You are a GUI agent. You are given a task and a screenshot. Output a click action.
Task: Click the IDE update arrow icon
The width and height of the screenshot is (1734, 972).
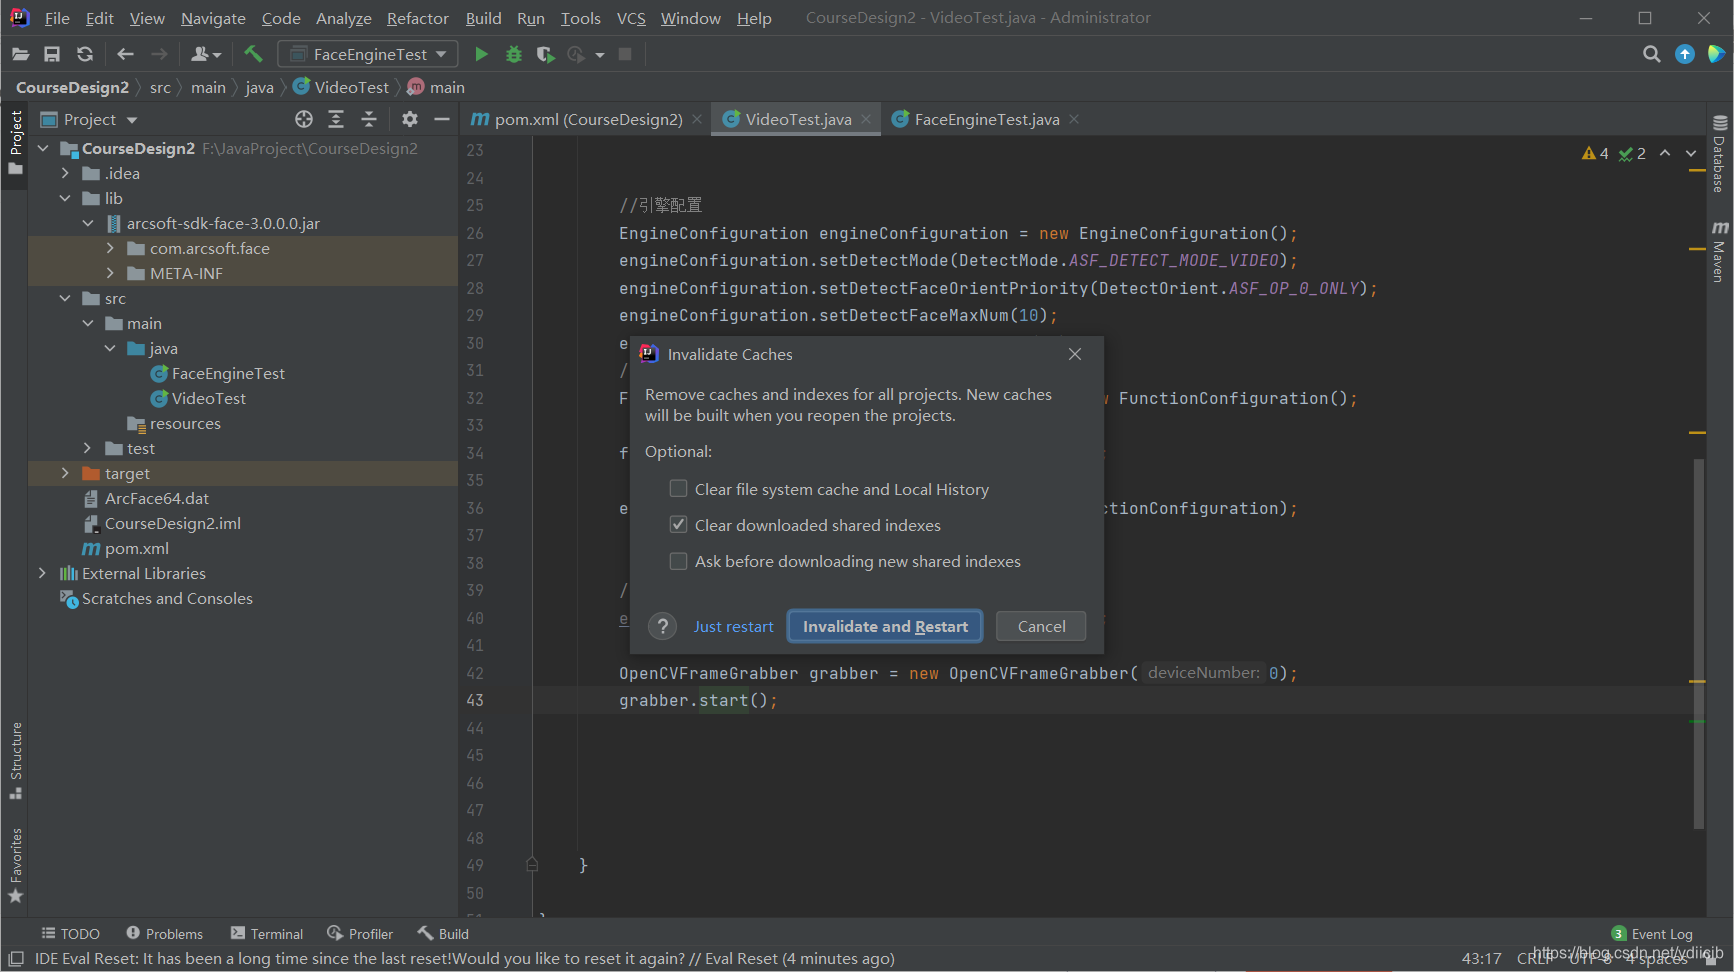(x=1685, y=54)
